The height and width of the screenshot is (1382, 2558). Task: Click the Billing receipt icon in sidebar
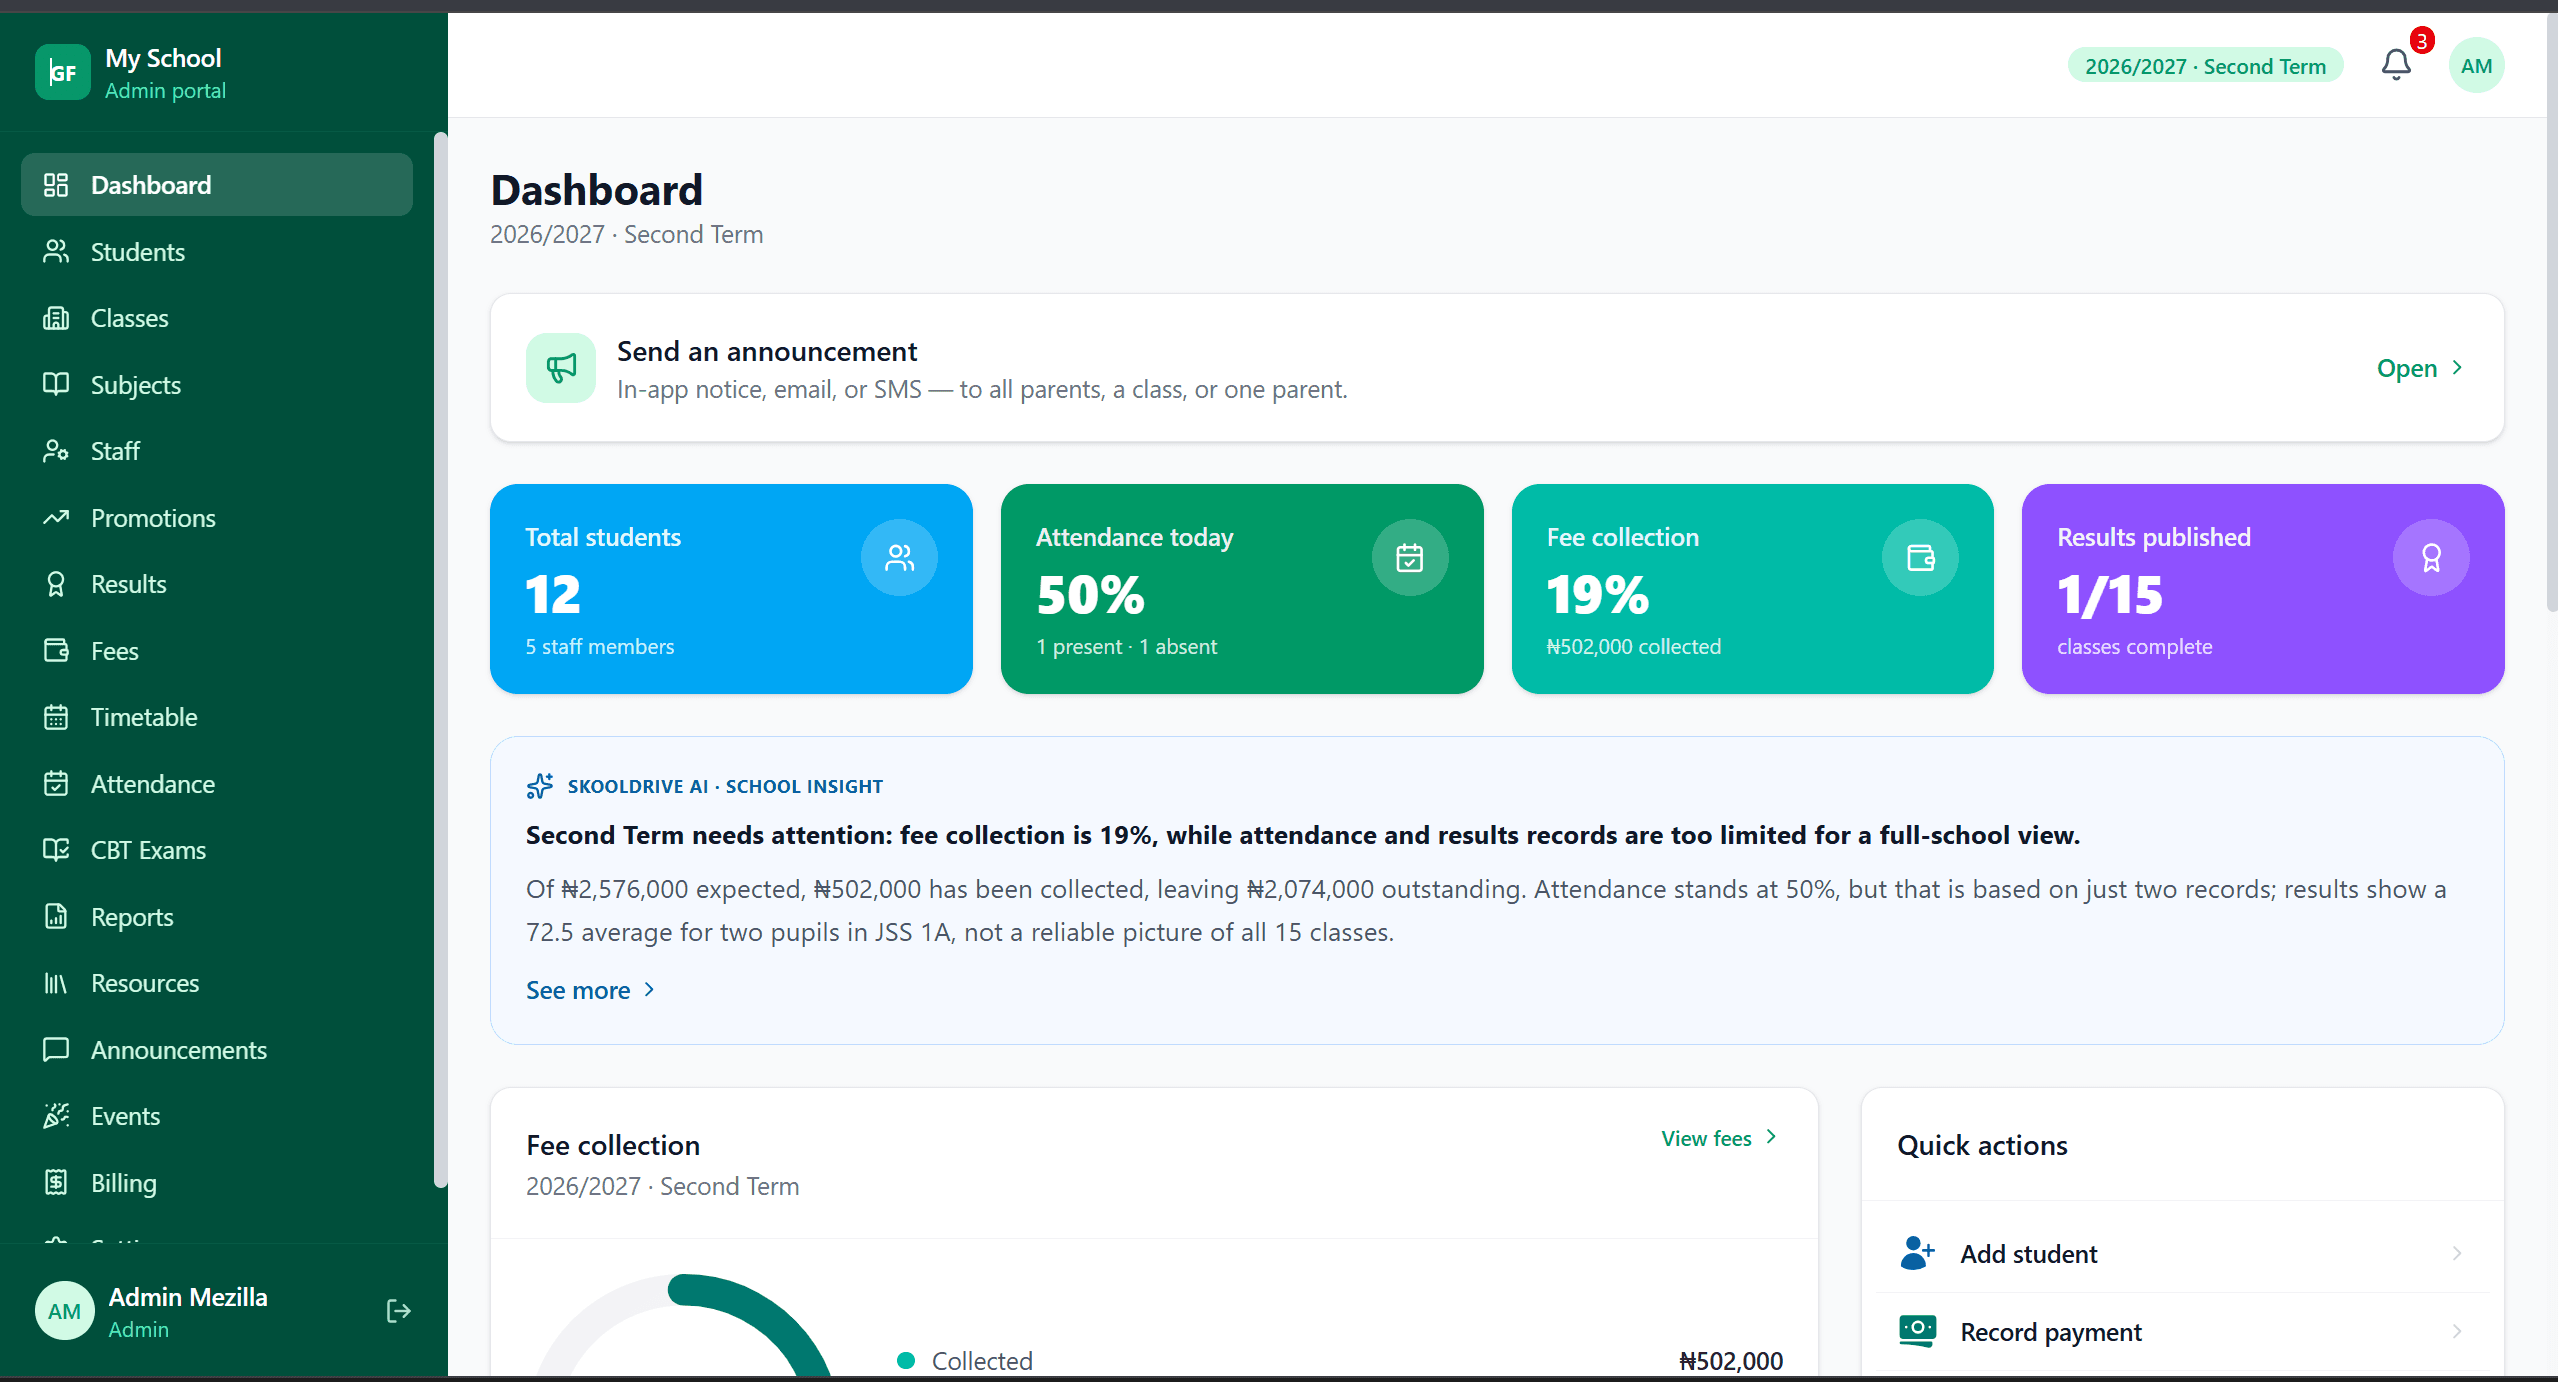coord(56,1182)
